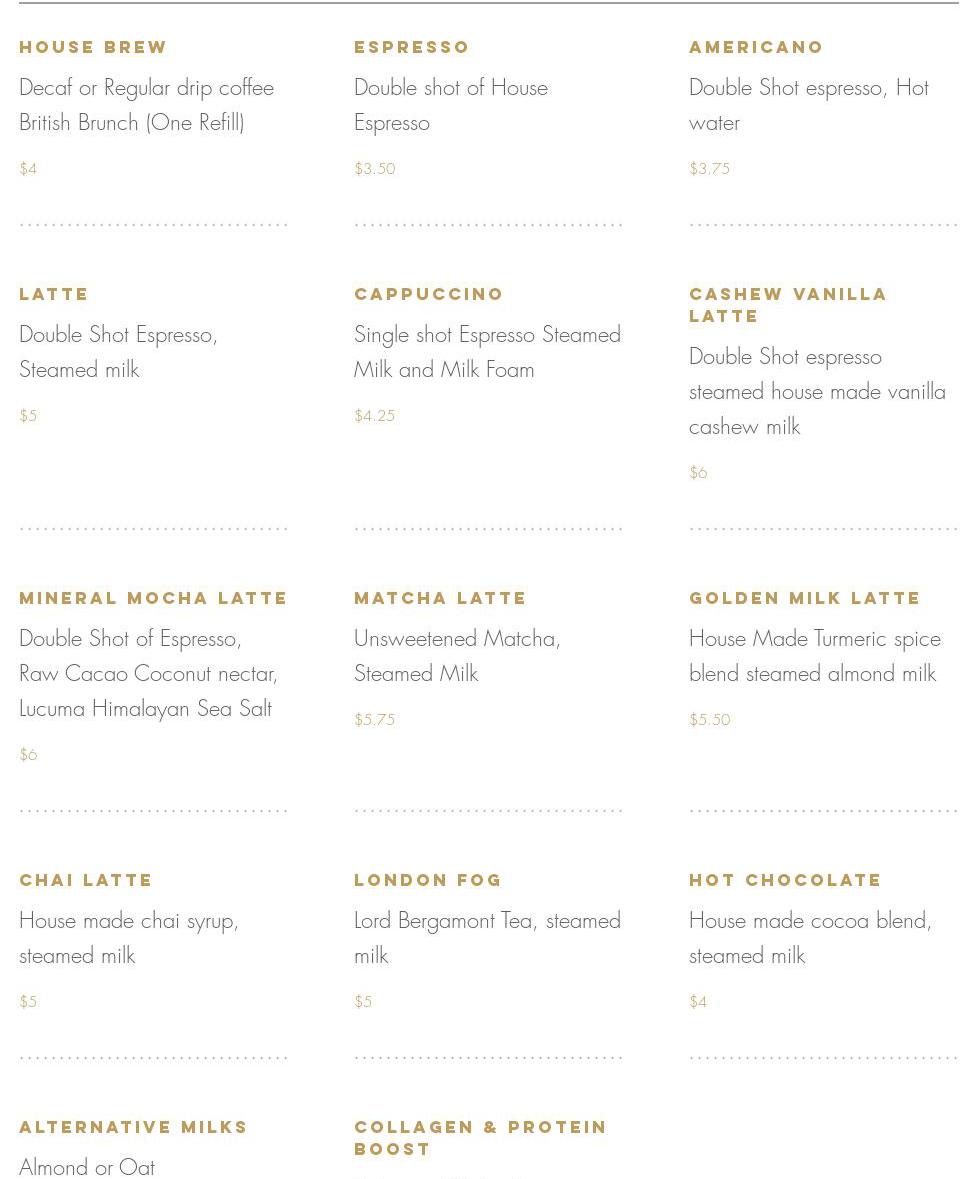Click the Almond or Oat description

tap(87, 1167)
